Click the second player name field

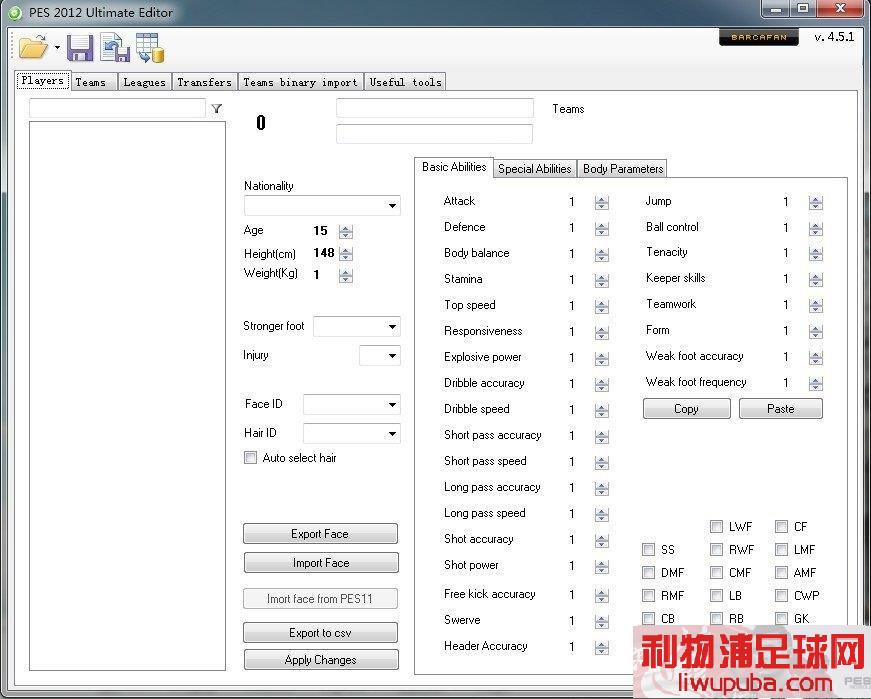pyautogui.click(x=434, y=134)
